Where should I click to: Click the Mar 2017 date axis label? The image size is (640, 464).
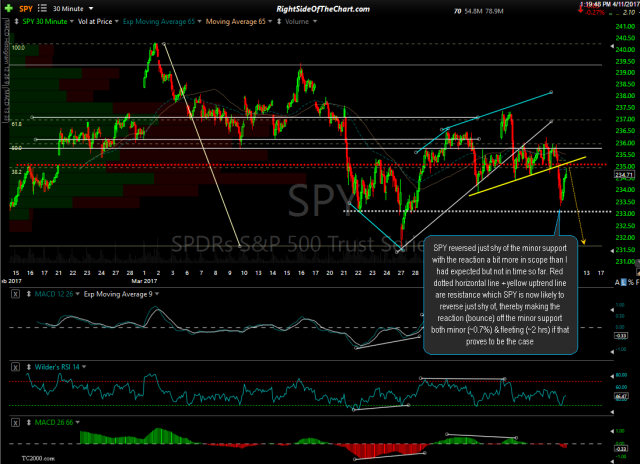pyautogui.click(x=144, y=281)
